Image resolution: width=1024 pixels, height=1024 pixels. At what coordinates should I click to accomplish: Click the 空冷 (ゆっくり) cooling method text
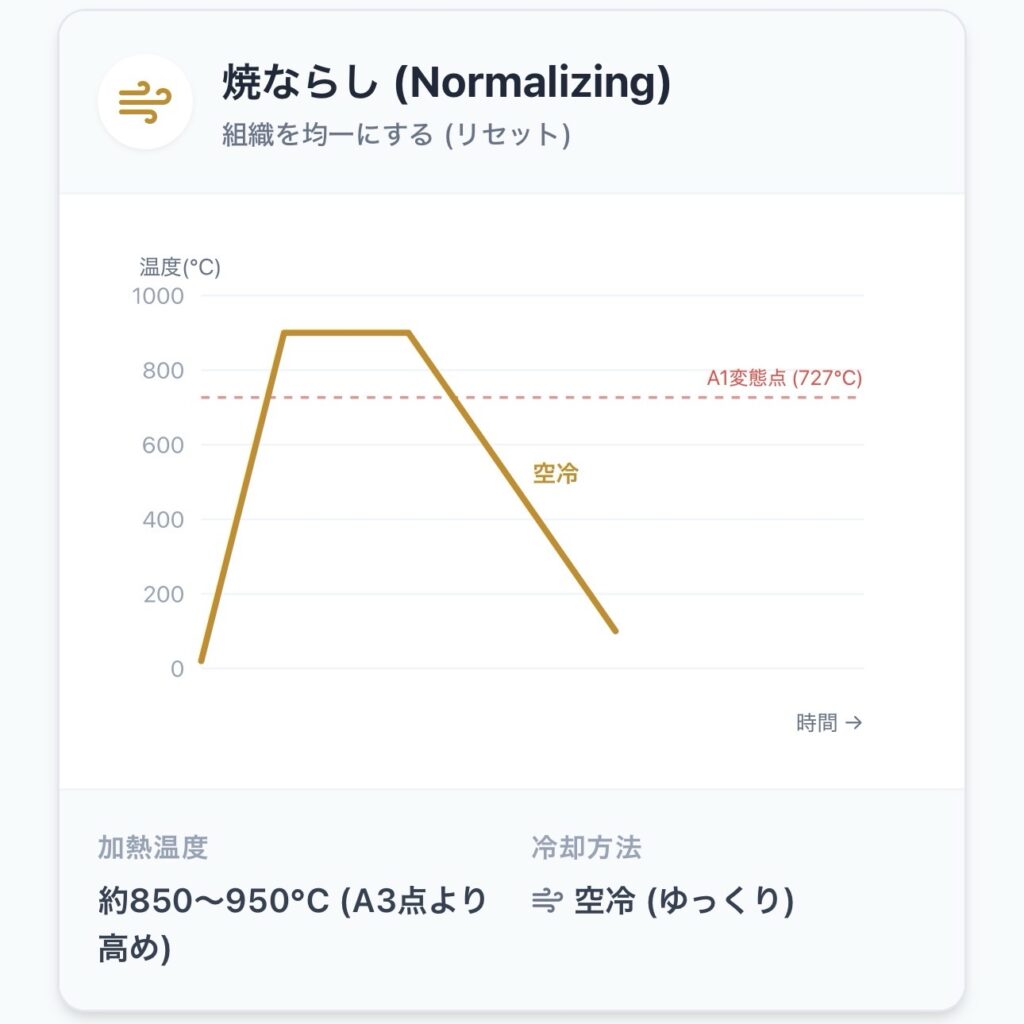click(684, 902)
